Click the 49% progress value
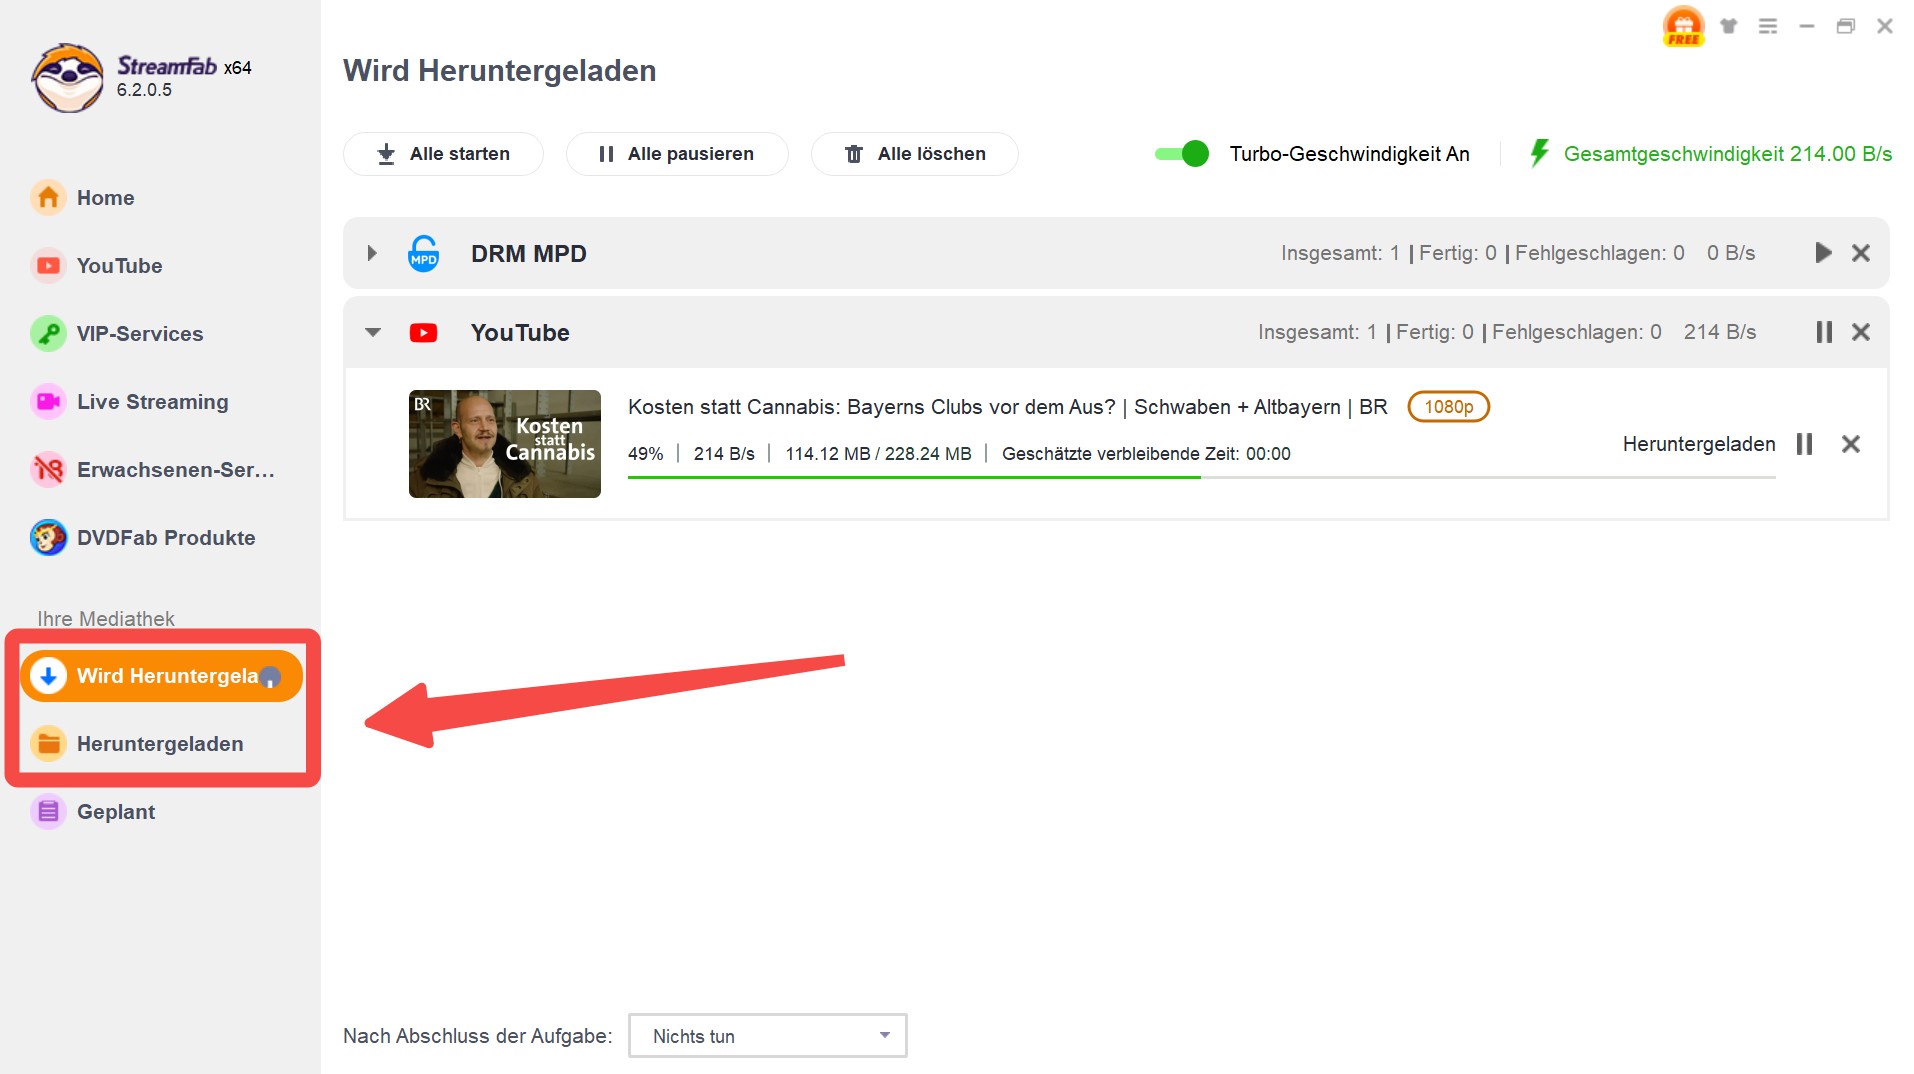This screenshot has width=1914, height=1074. 645,454
